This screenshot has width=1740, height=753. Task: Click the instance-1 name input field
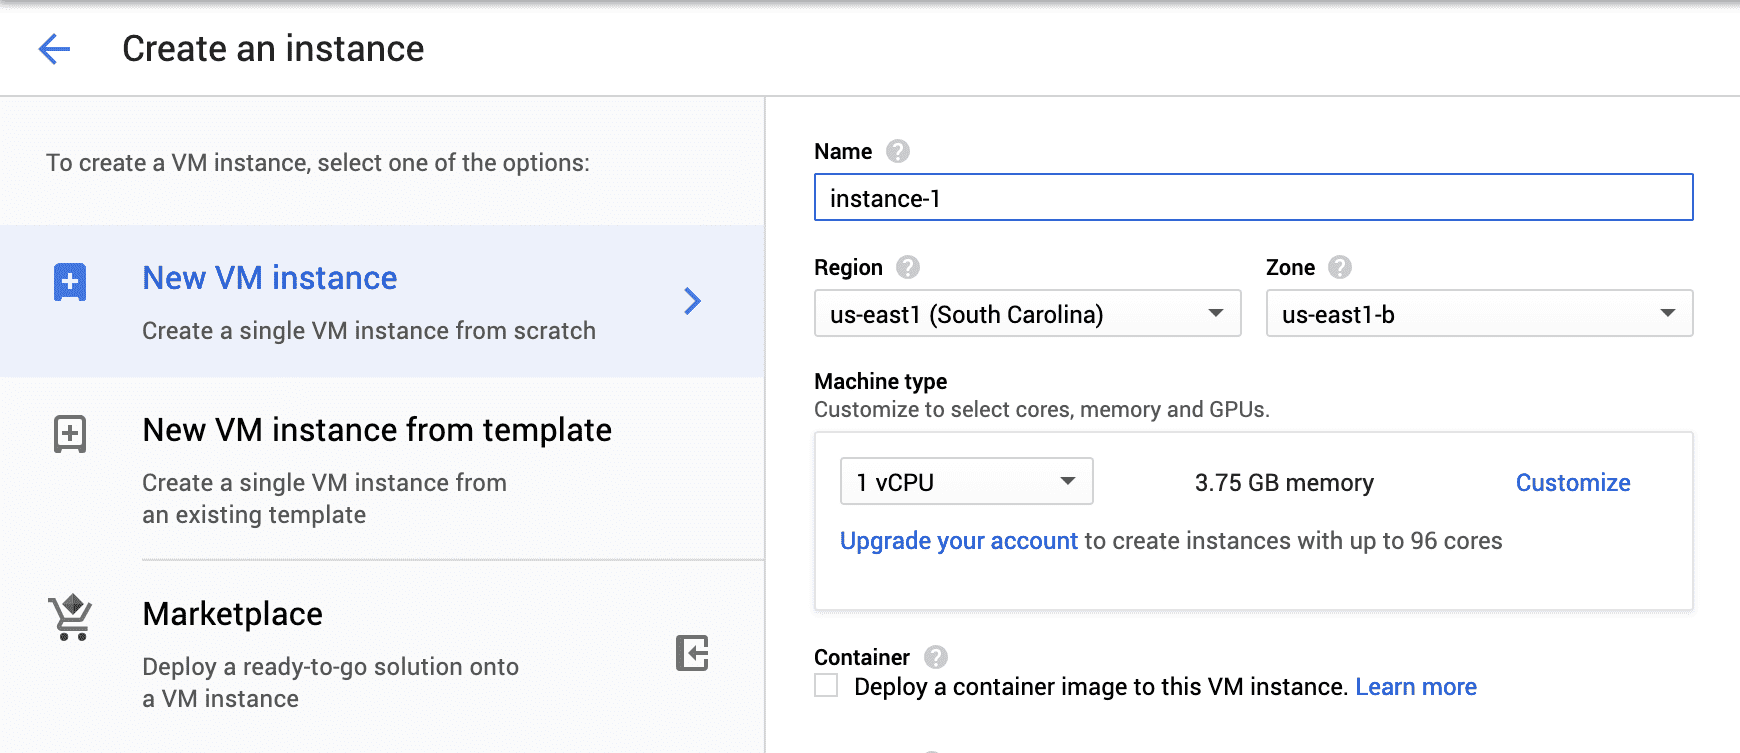(x=1254, y=198)
